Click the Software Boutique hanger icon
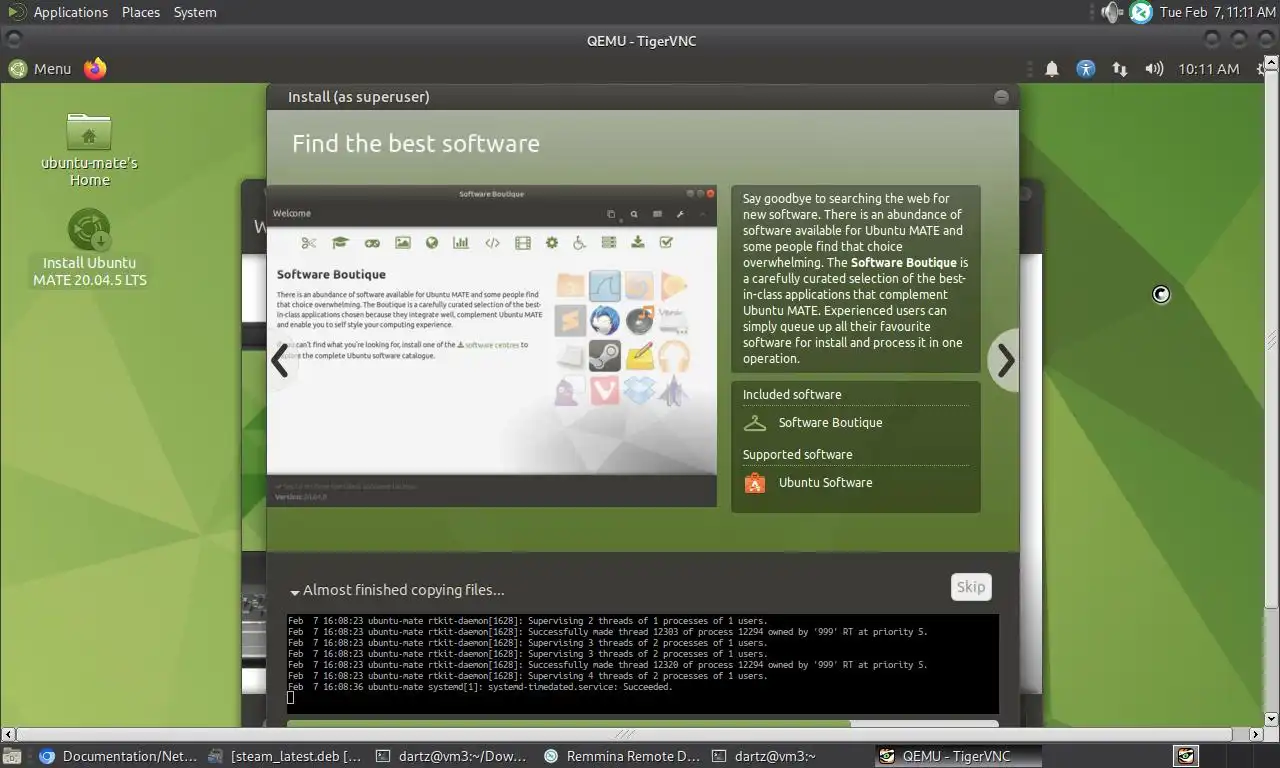Screen dimensions: 1280x768 coord(755,423)
